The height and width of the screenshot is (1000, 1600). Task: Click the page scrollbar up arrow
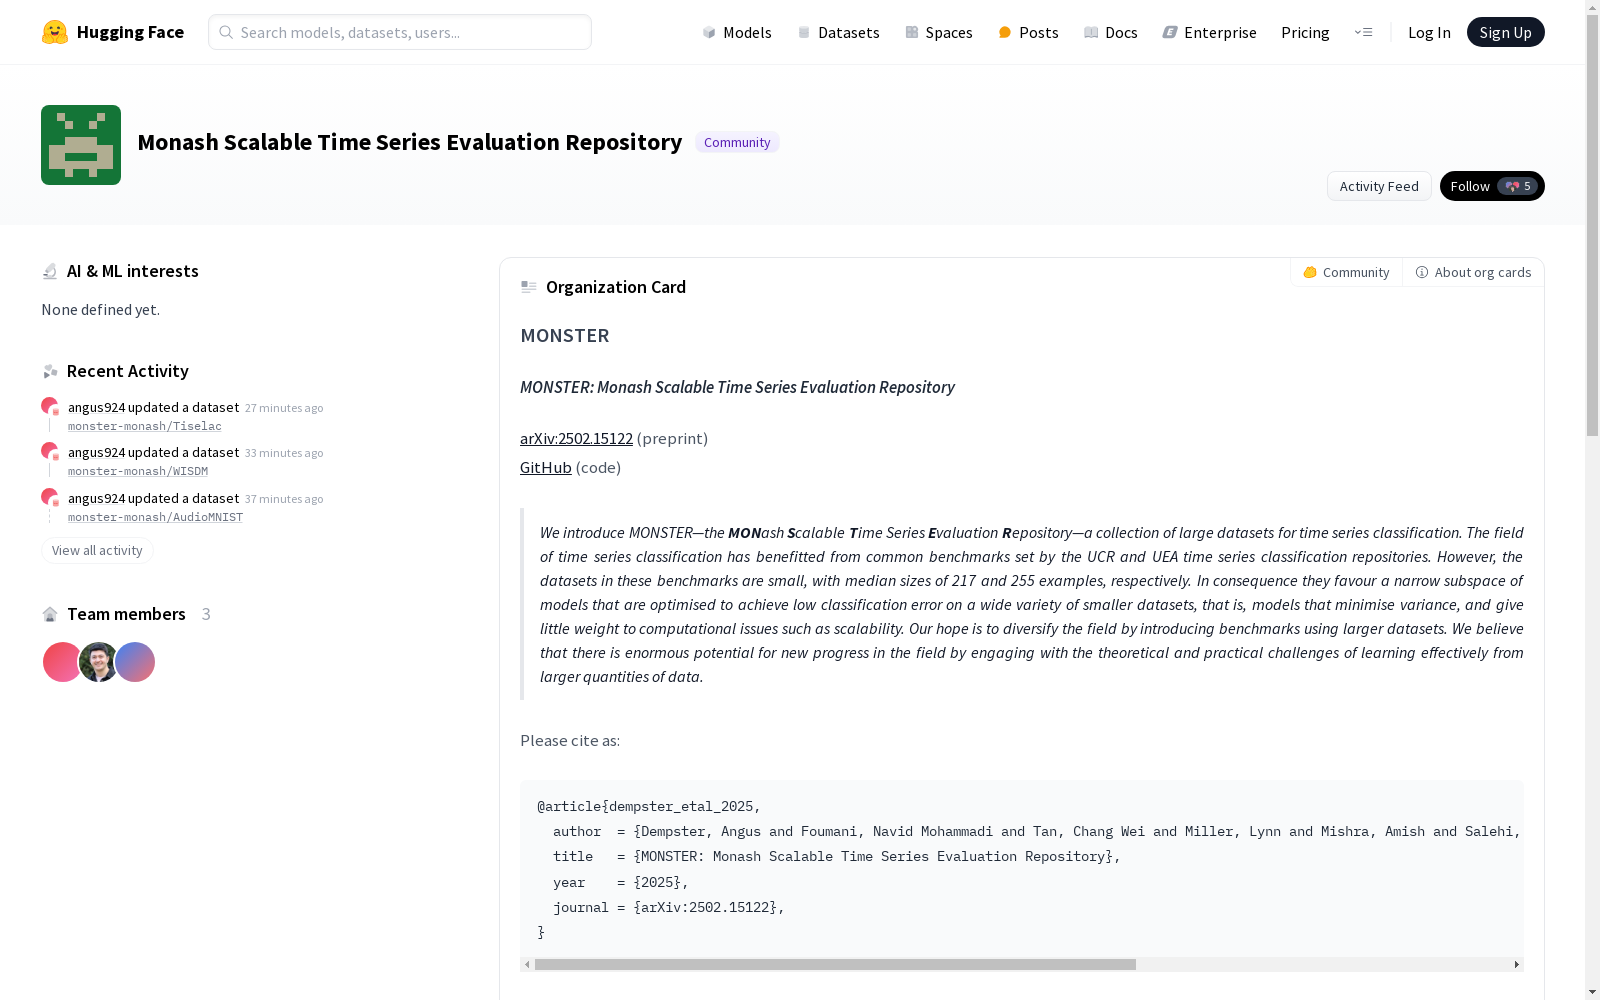point(1592,7)
